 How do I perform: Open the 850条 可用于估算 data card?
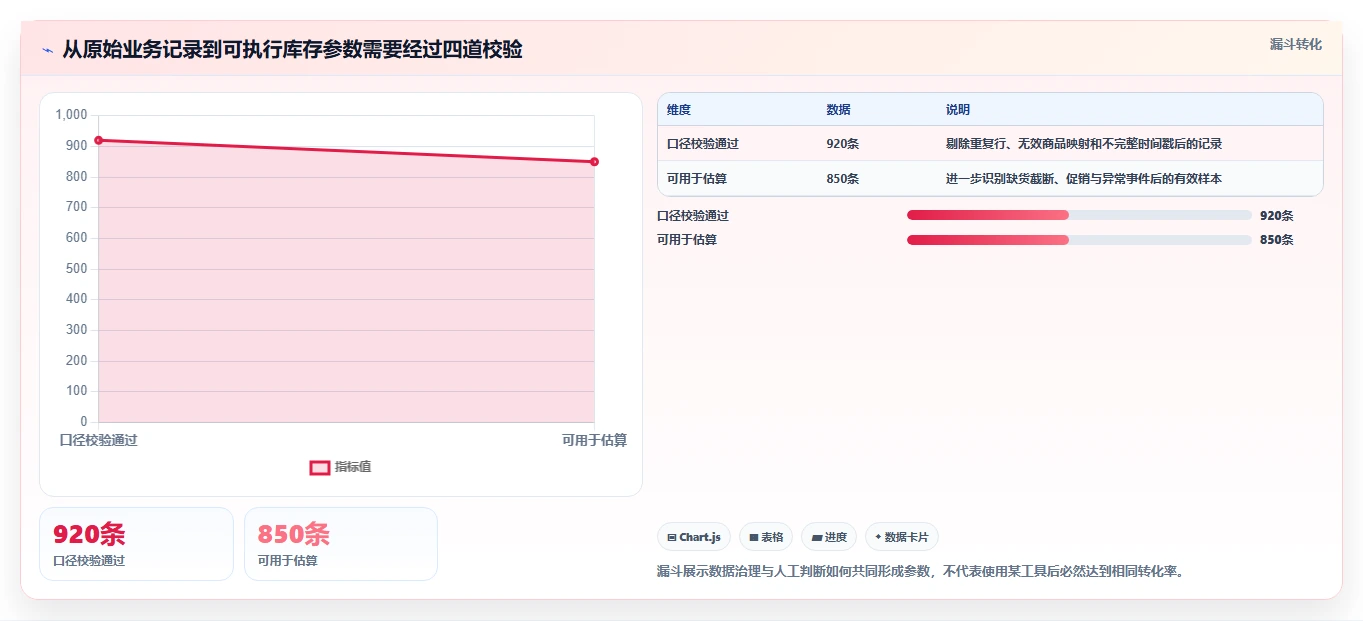(x=341, y=544)
